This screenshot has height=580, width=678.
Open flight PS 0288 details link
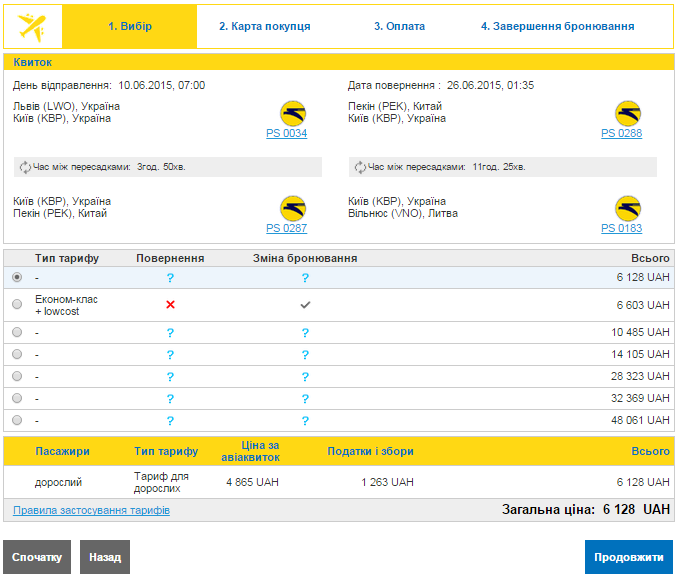click(621, 133)
